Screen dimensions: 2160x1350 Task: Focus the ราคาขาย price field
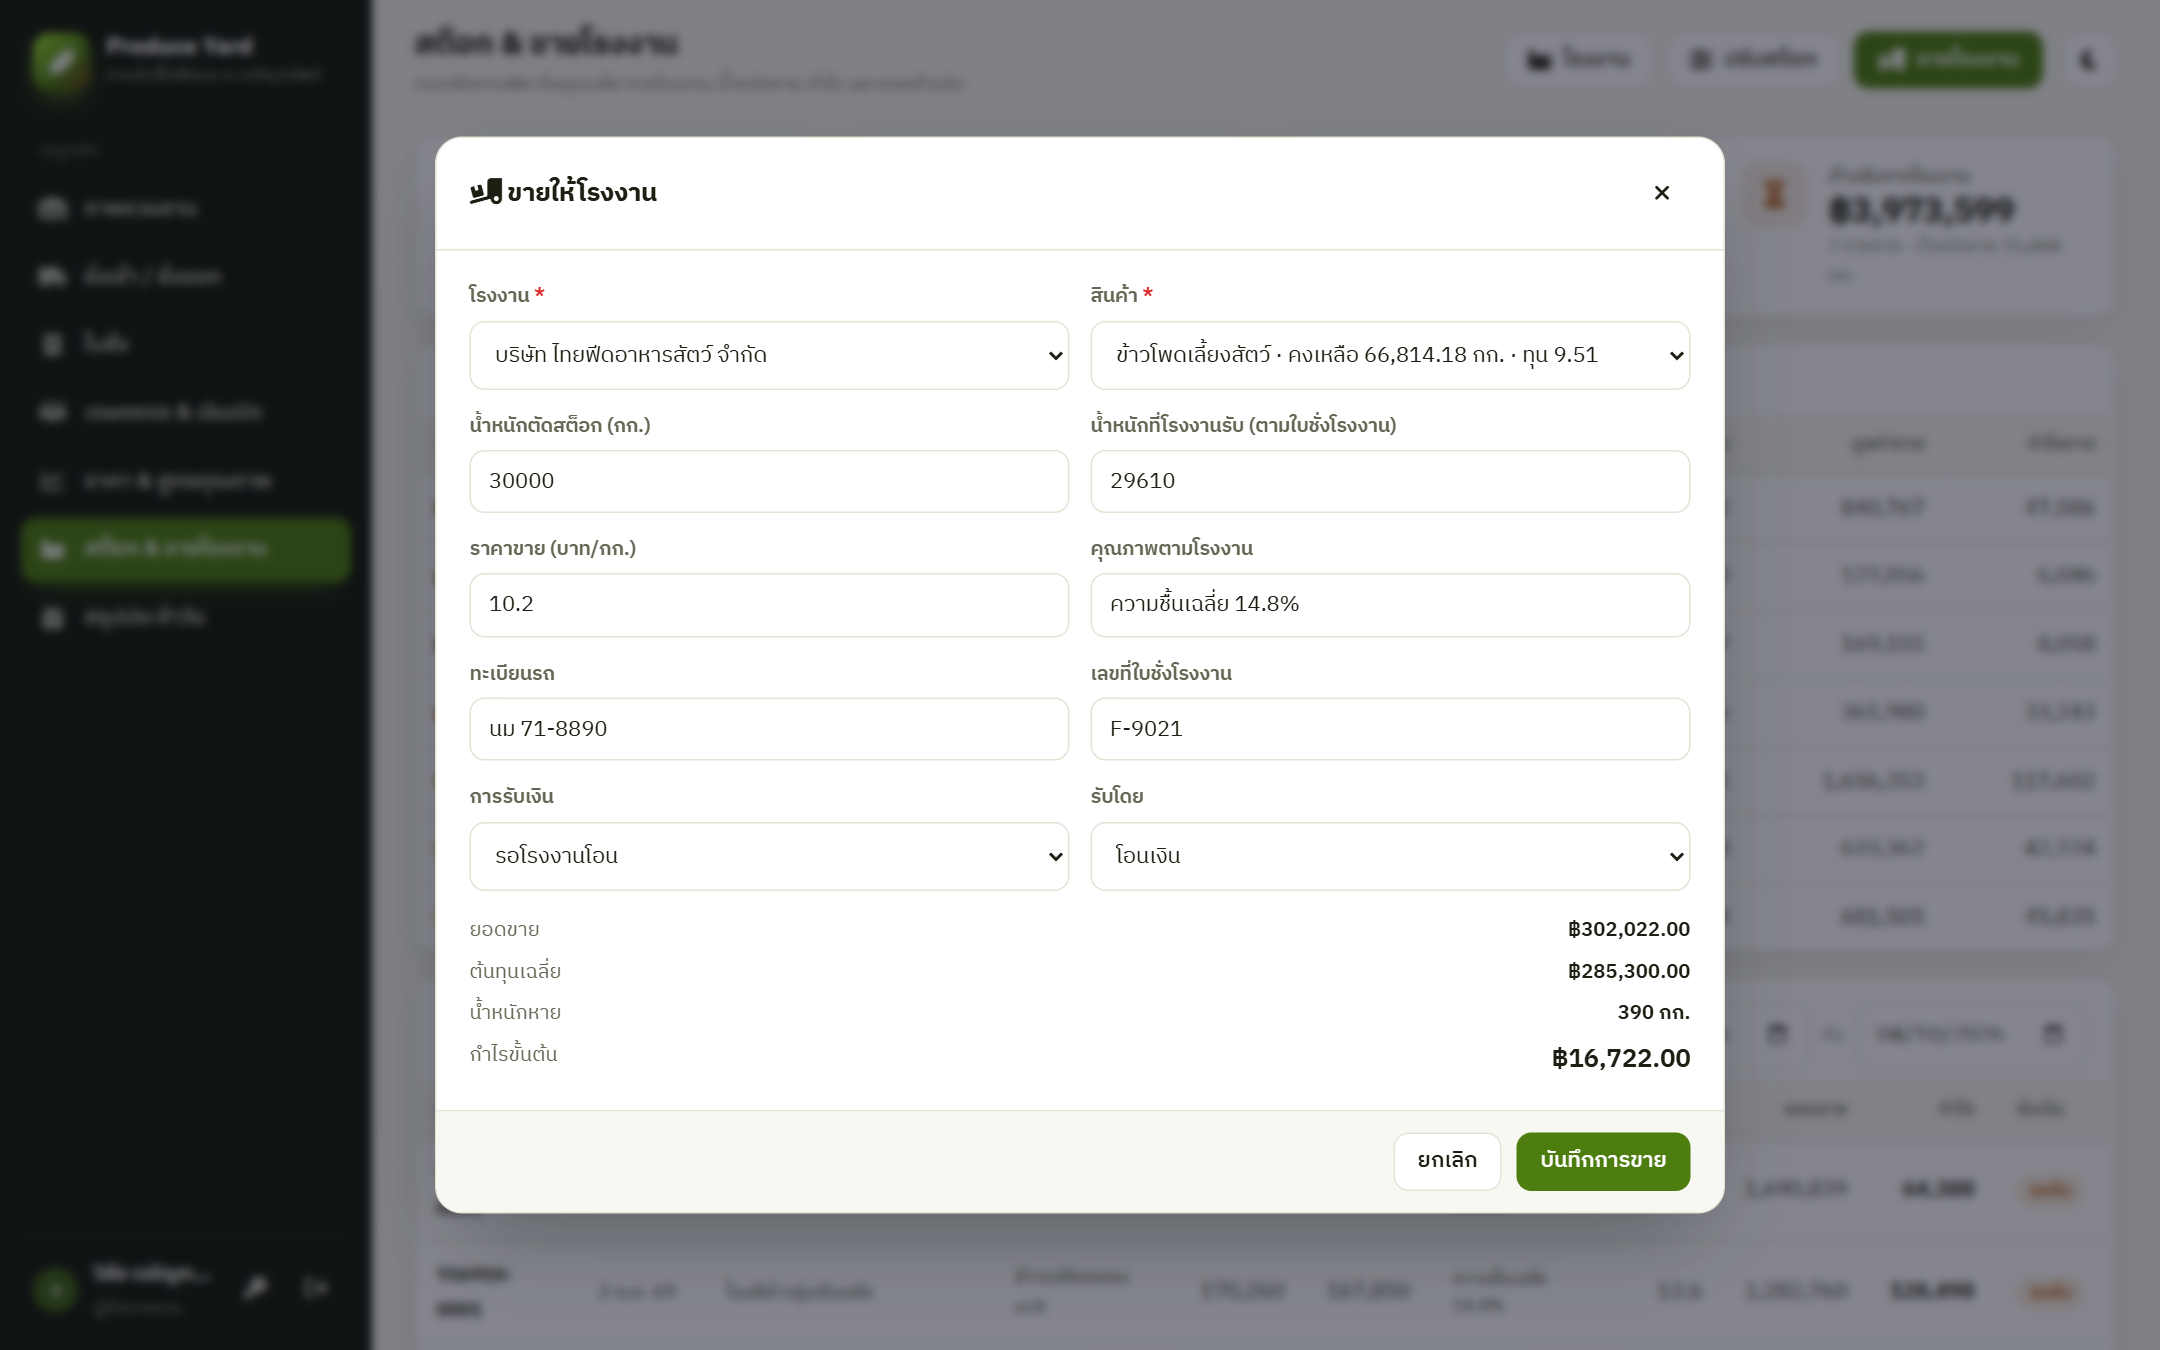769,604
